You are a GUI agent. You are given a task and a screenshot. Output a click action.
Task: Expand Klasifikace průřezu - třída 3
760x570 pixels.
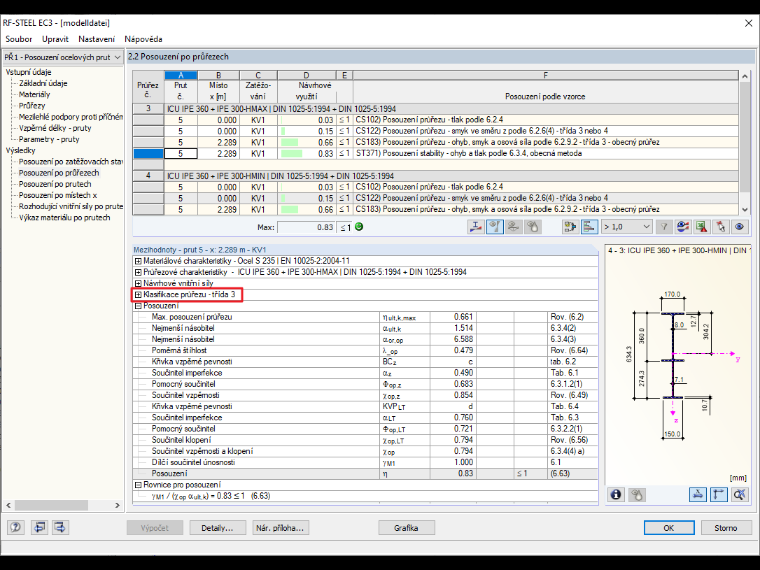pos(138,295)
